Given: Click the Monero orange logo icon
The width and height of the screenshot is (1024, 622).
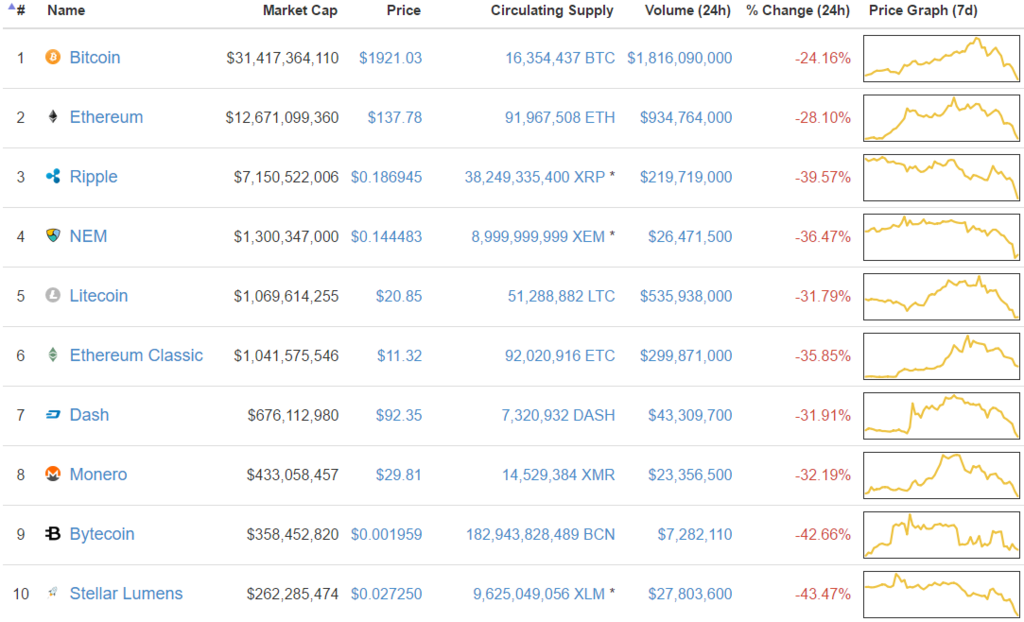Looking at the screenshot, I should [52, 474].
